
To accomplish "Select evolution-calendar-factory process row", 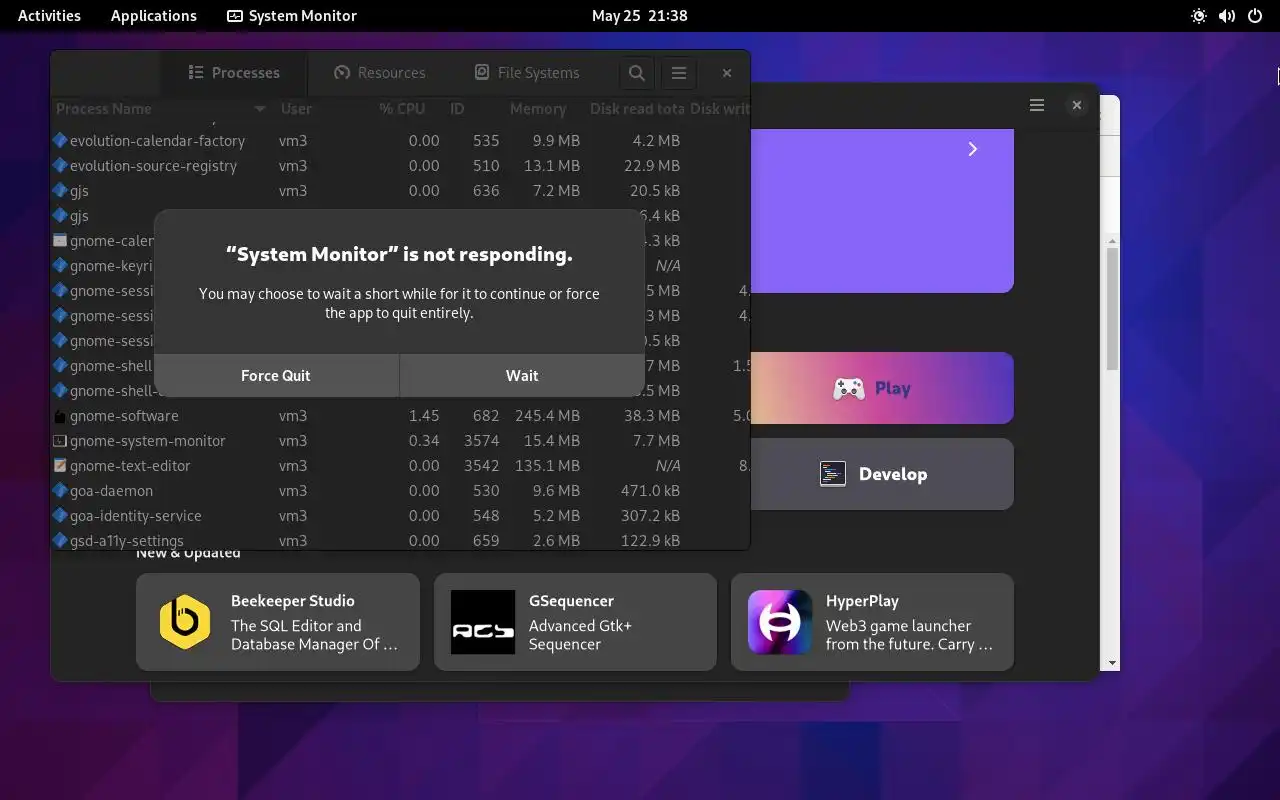I will [400, 141].
